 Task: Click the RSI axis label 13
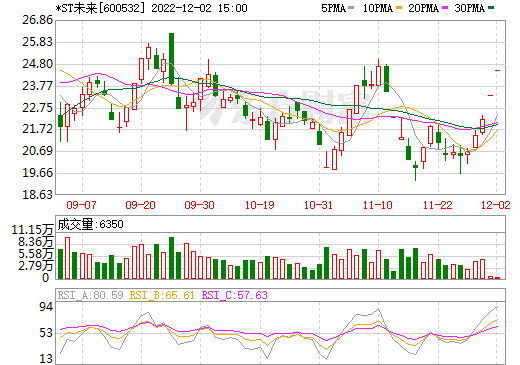click(x=46, y=359)
